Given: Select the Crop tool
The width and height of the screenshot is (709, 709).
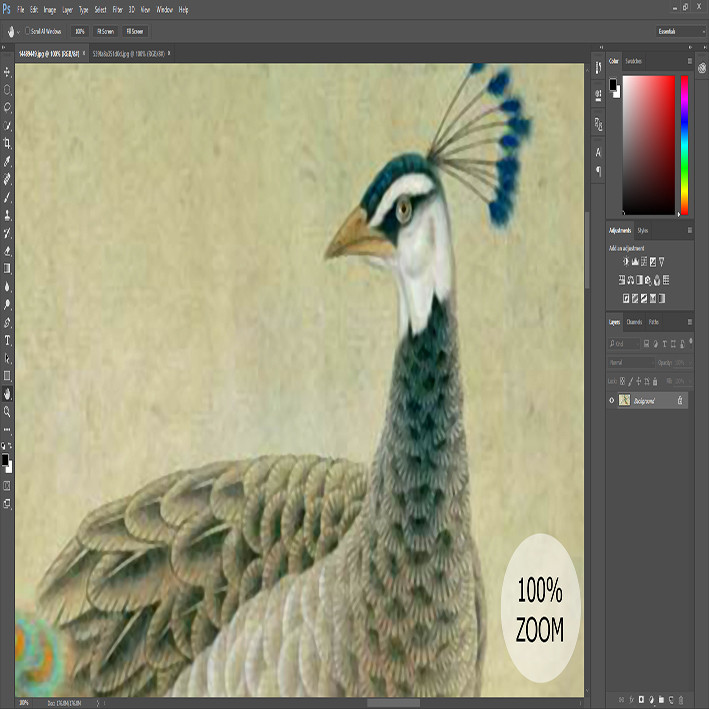Looking at the screenshot, I should point(7,143).
